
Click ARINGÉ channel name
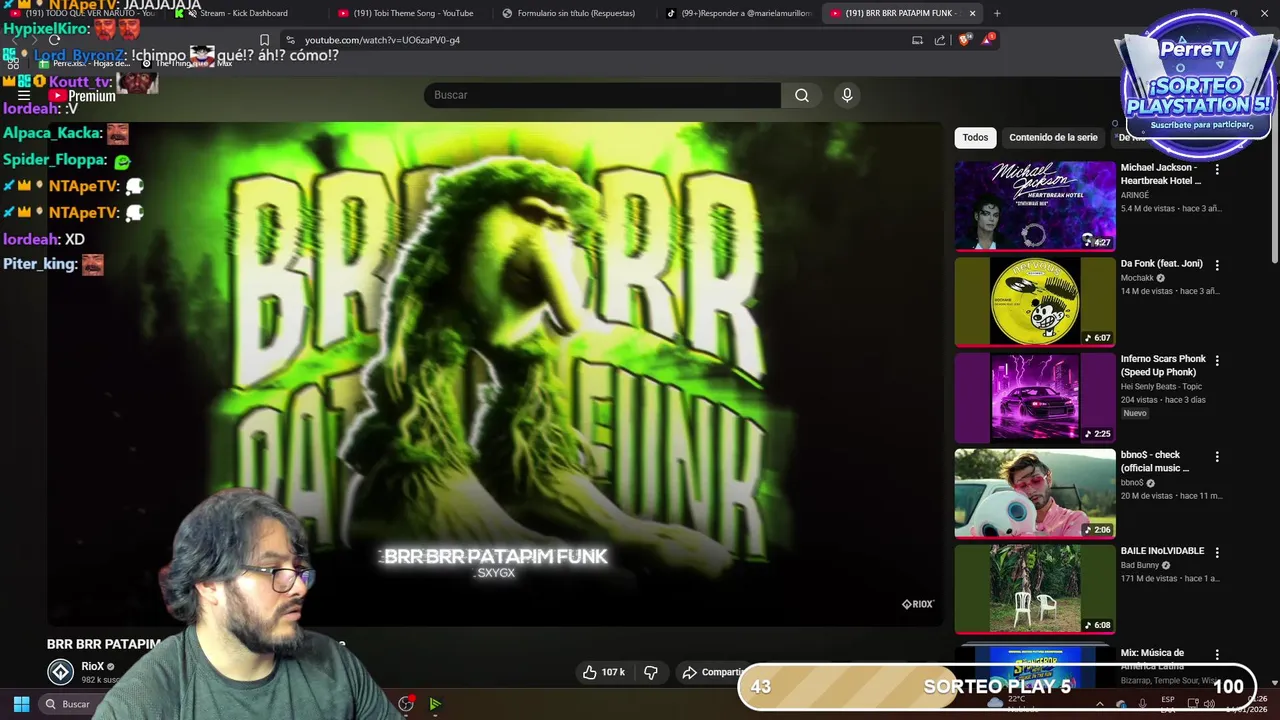(x=1135, y=195)
